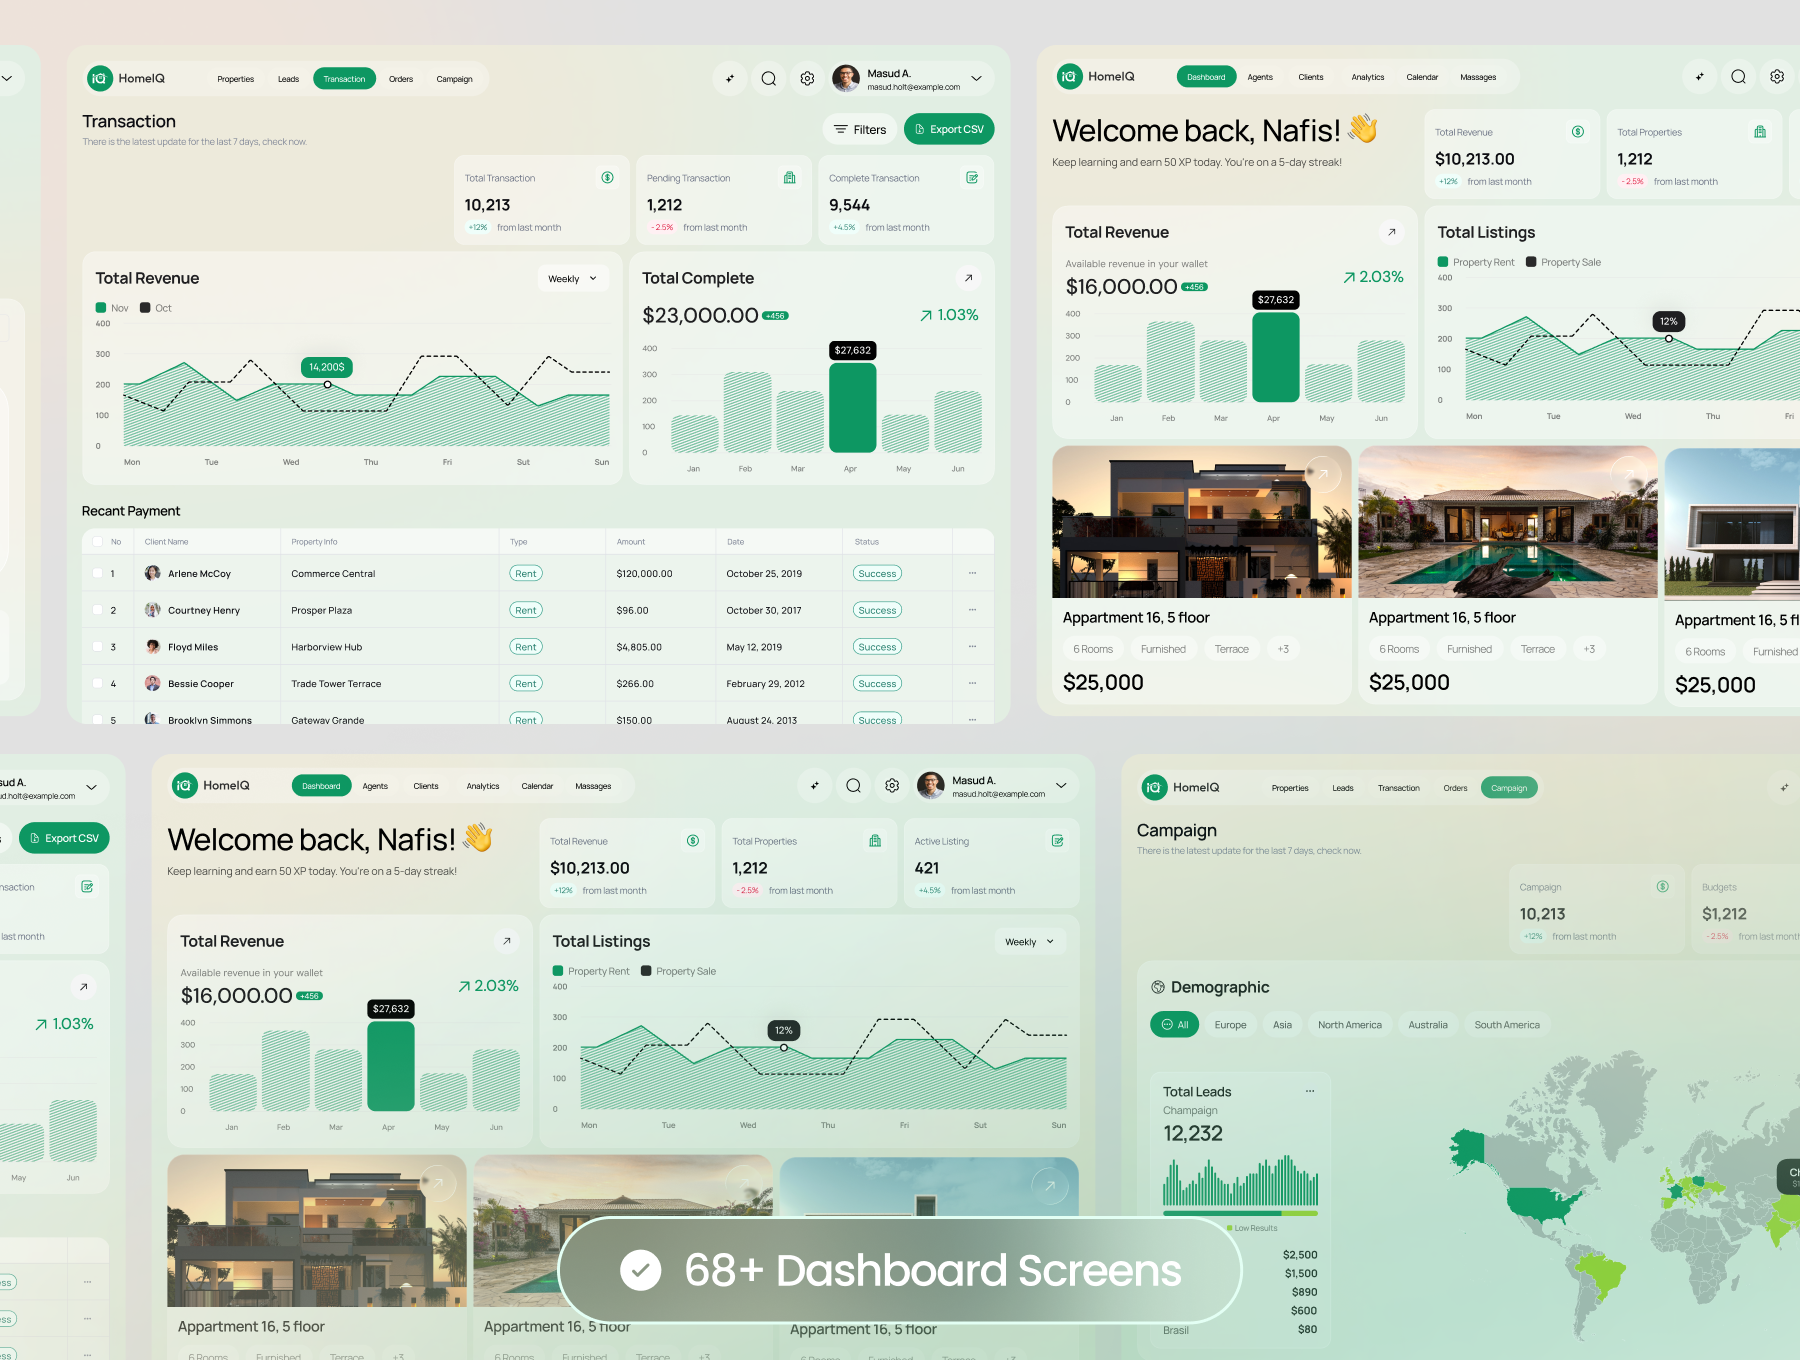Click the Filters button

tap(860, 130)
